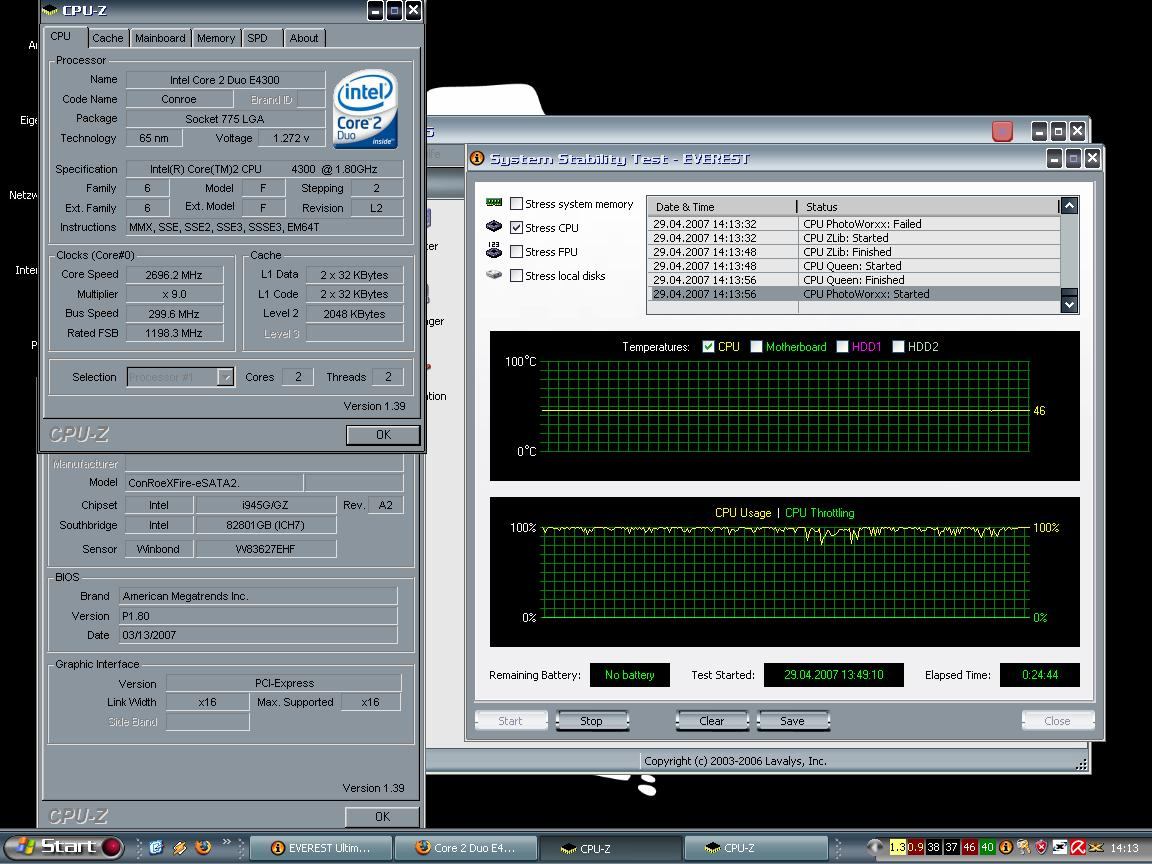This screenshot has height=864, width=1152.
Task: Toggle the CPU temperature graph checkbox
Action: click(x=708, y=347)
